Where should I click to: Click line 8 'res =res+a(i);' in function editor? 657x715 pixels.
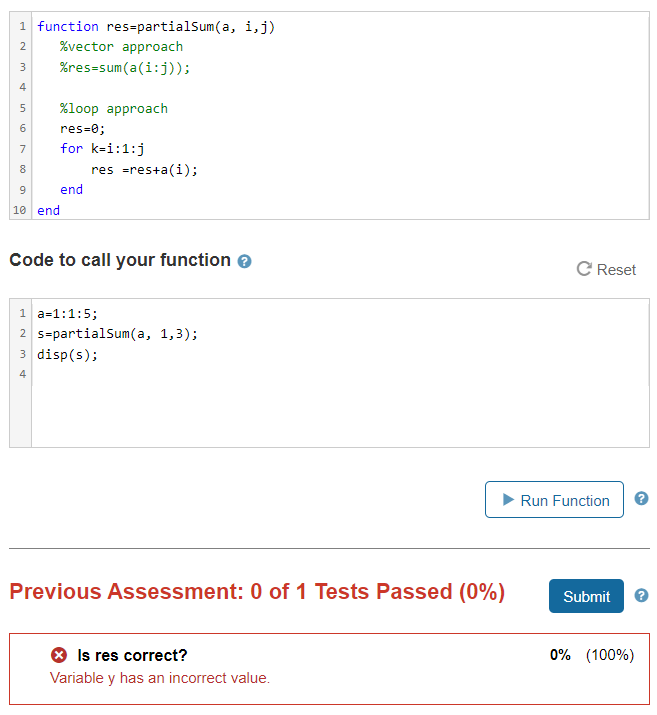pos(144,170)
